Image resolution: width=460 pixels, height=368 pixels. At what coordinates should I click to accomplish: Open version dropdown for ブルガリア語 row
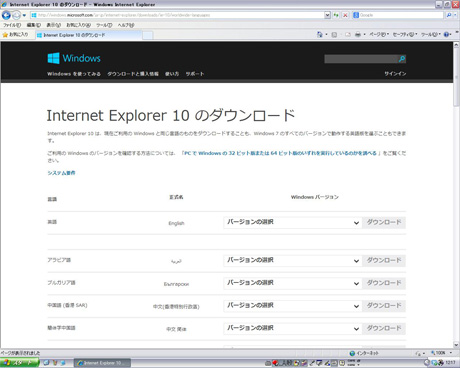point(293,283)
